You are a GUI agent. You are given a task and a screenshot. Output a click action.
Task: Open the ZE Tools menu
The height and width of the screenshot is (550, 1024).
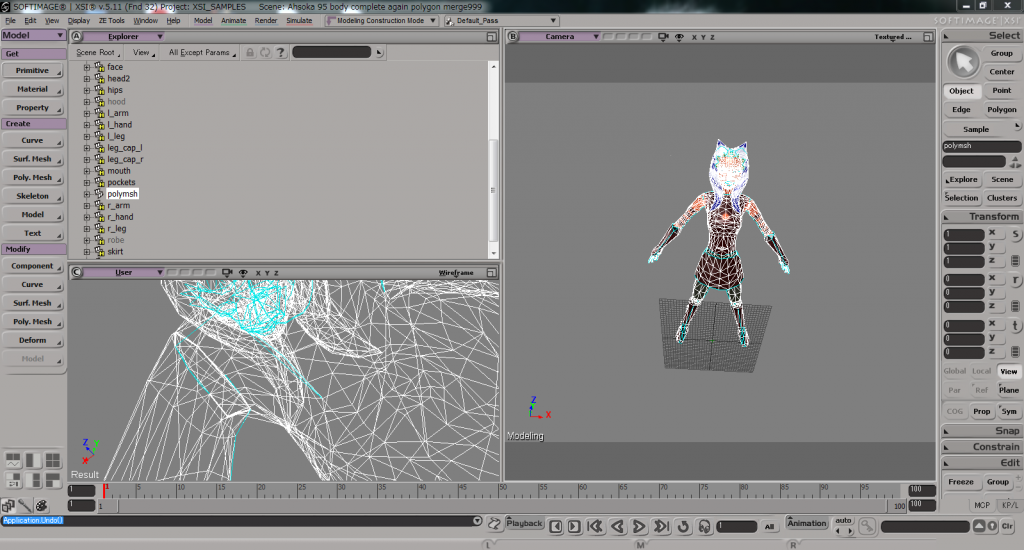pyautogui.click(x=112, y=21)
